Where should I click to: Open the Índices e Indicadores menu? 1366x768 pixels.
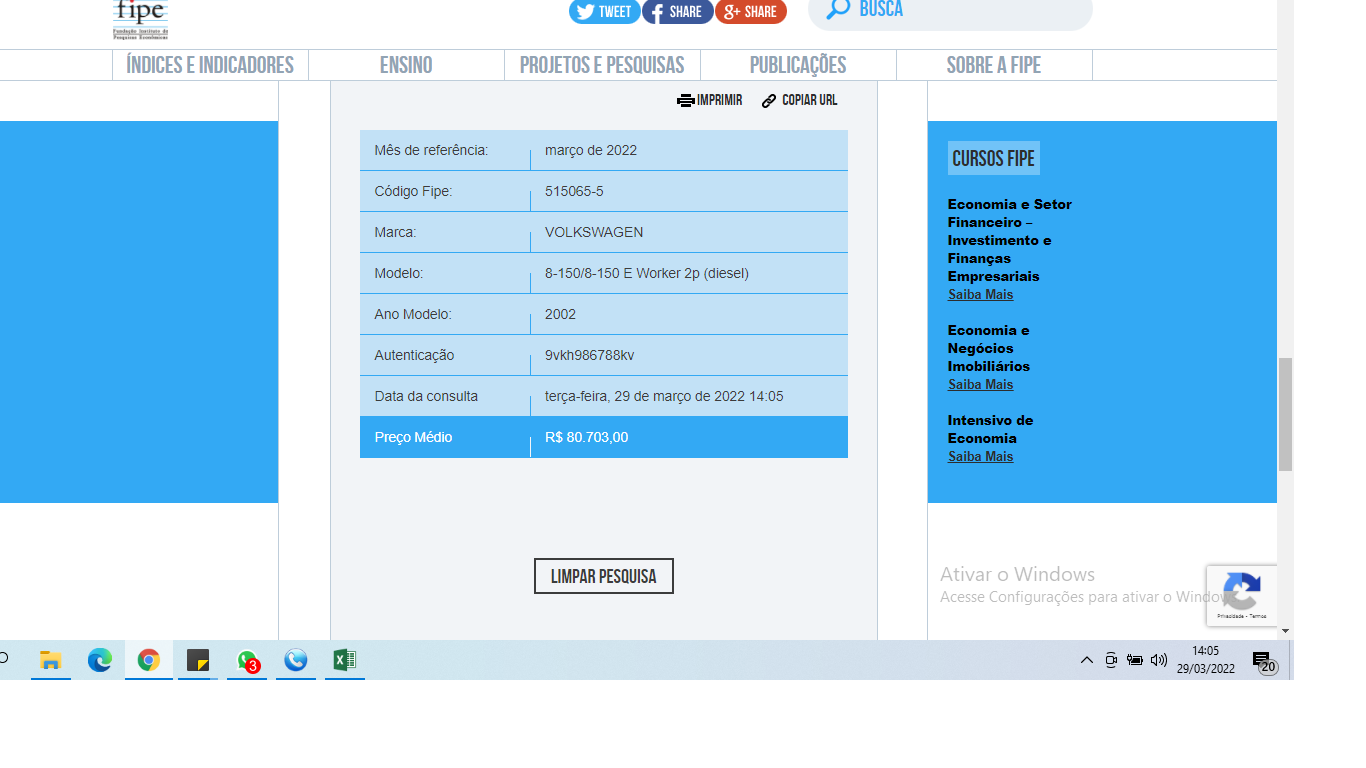[x=210, y=65]
